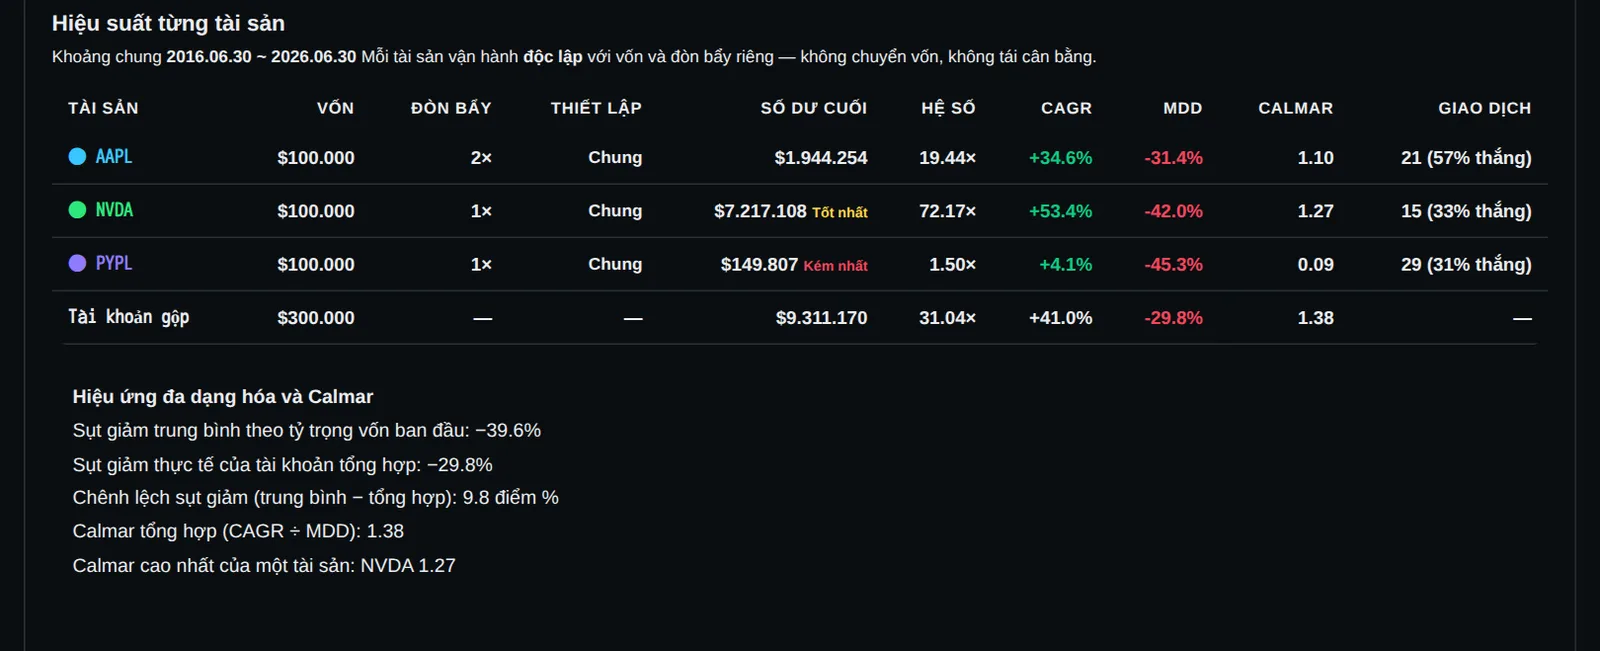Click PYPL drawdown -45.3%
The width and height of the screenshot is (1600, 651).
(1174, 265)
